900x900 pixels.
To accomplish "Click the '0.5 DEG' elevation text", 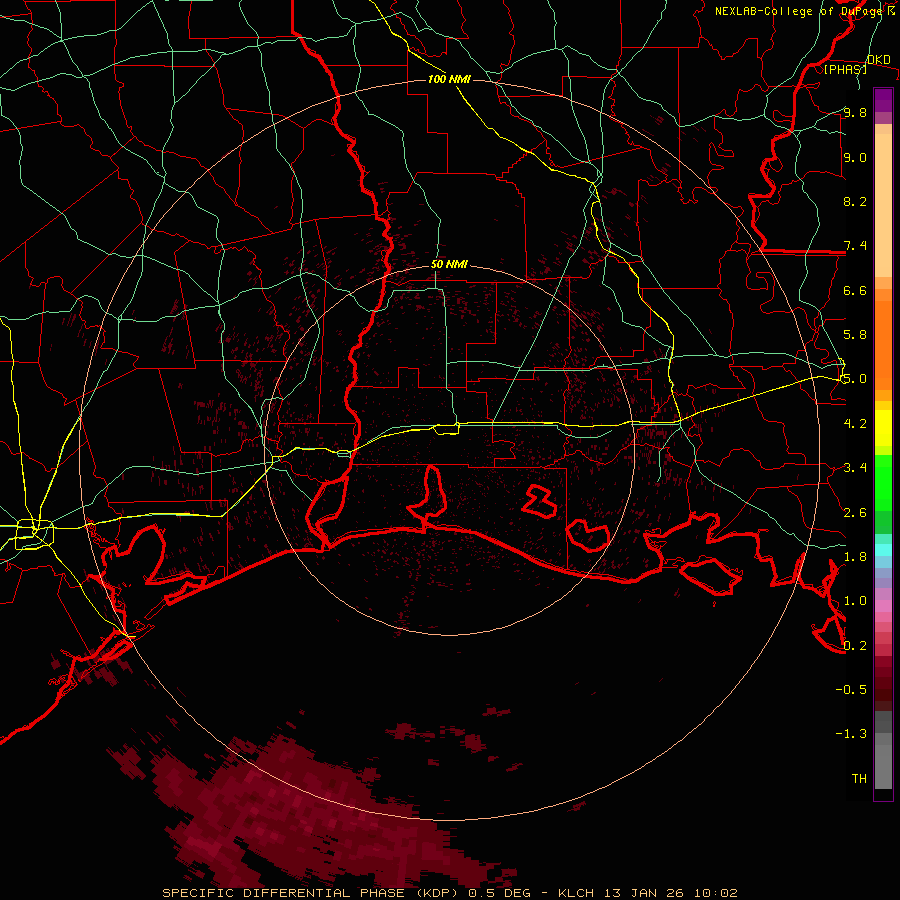I will (x=501, y=893).
